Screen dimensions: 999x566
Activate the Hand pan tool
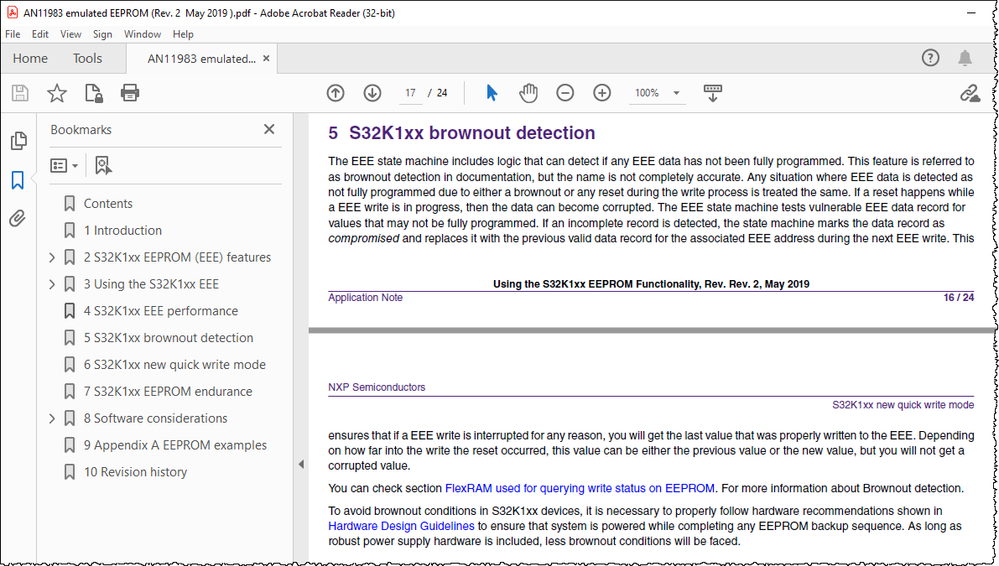[528, 93]
